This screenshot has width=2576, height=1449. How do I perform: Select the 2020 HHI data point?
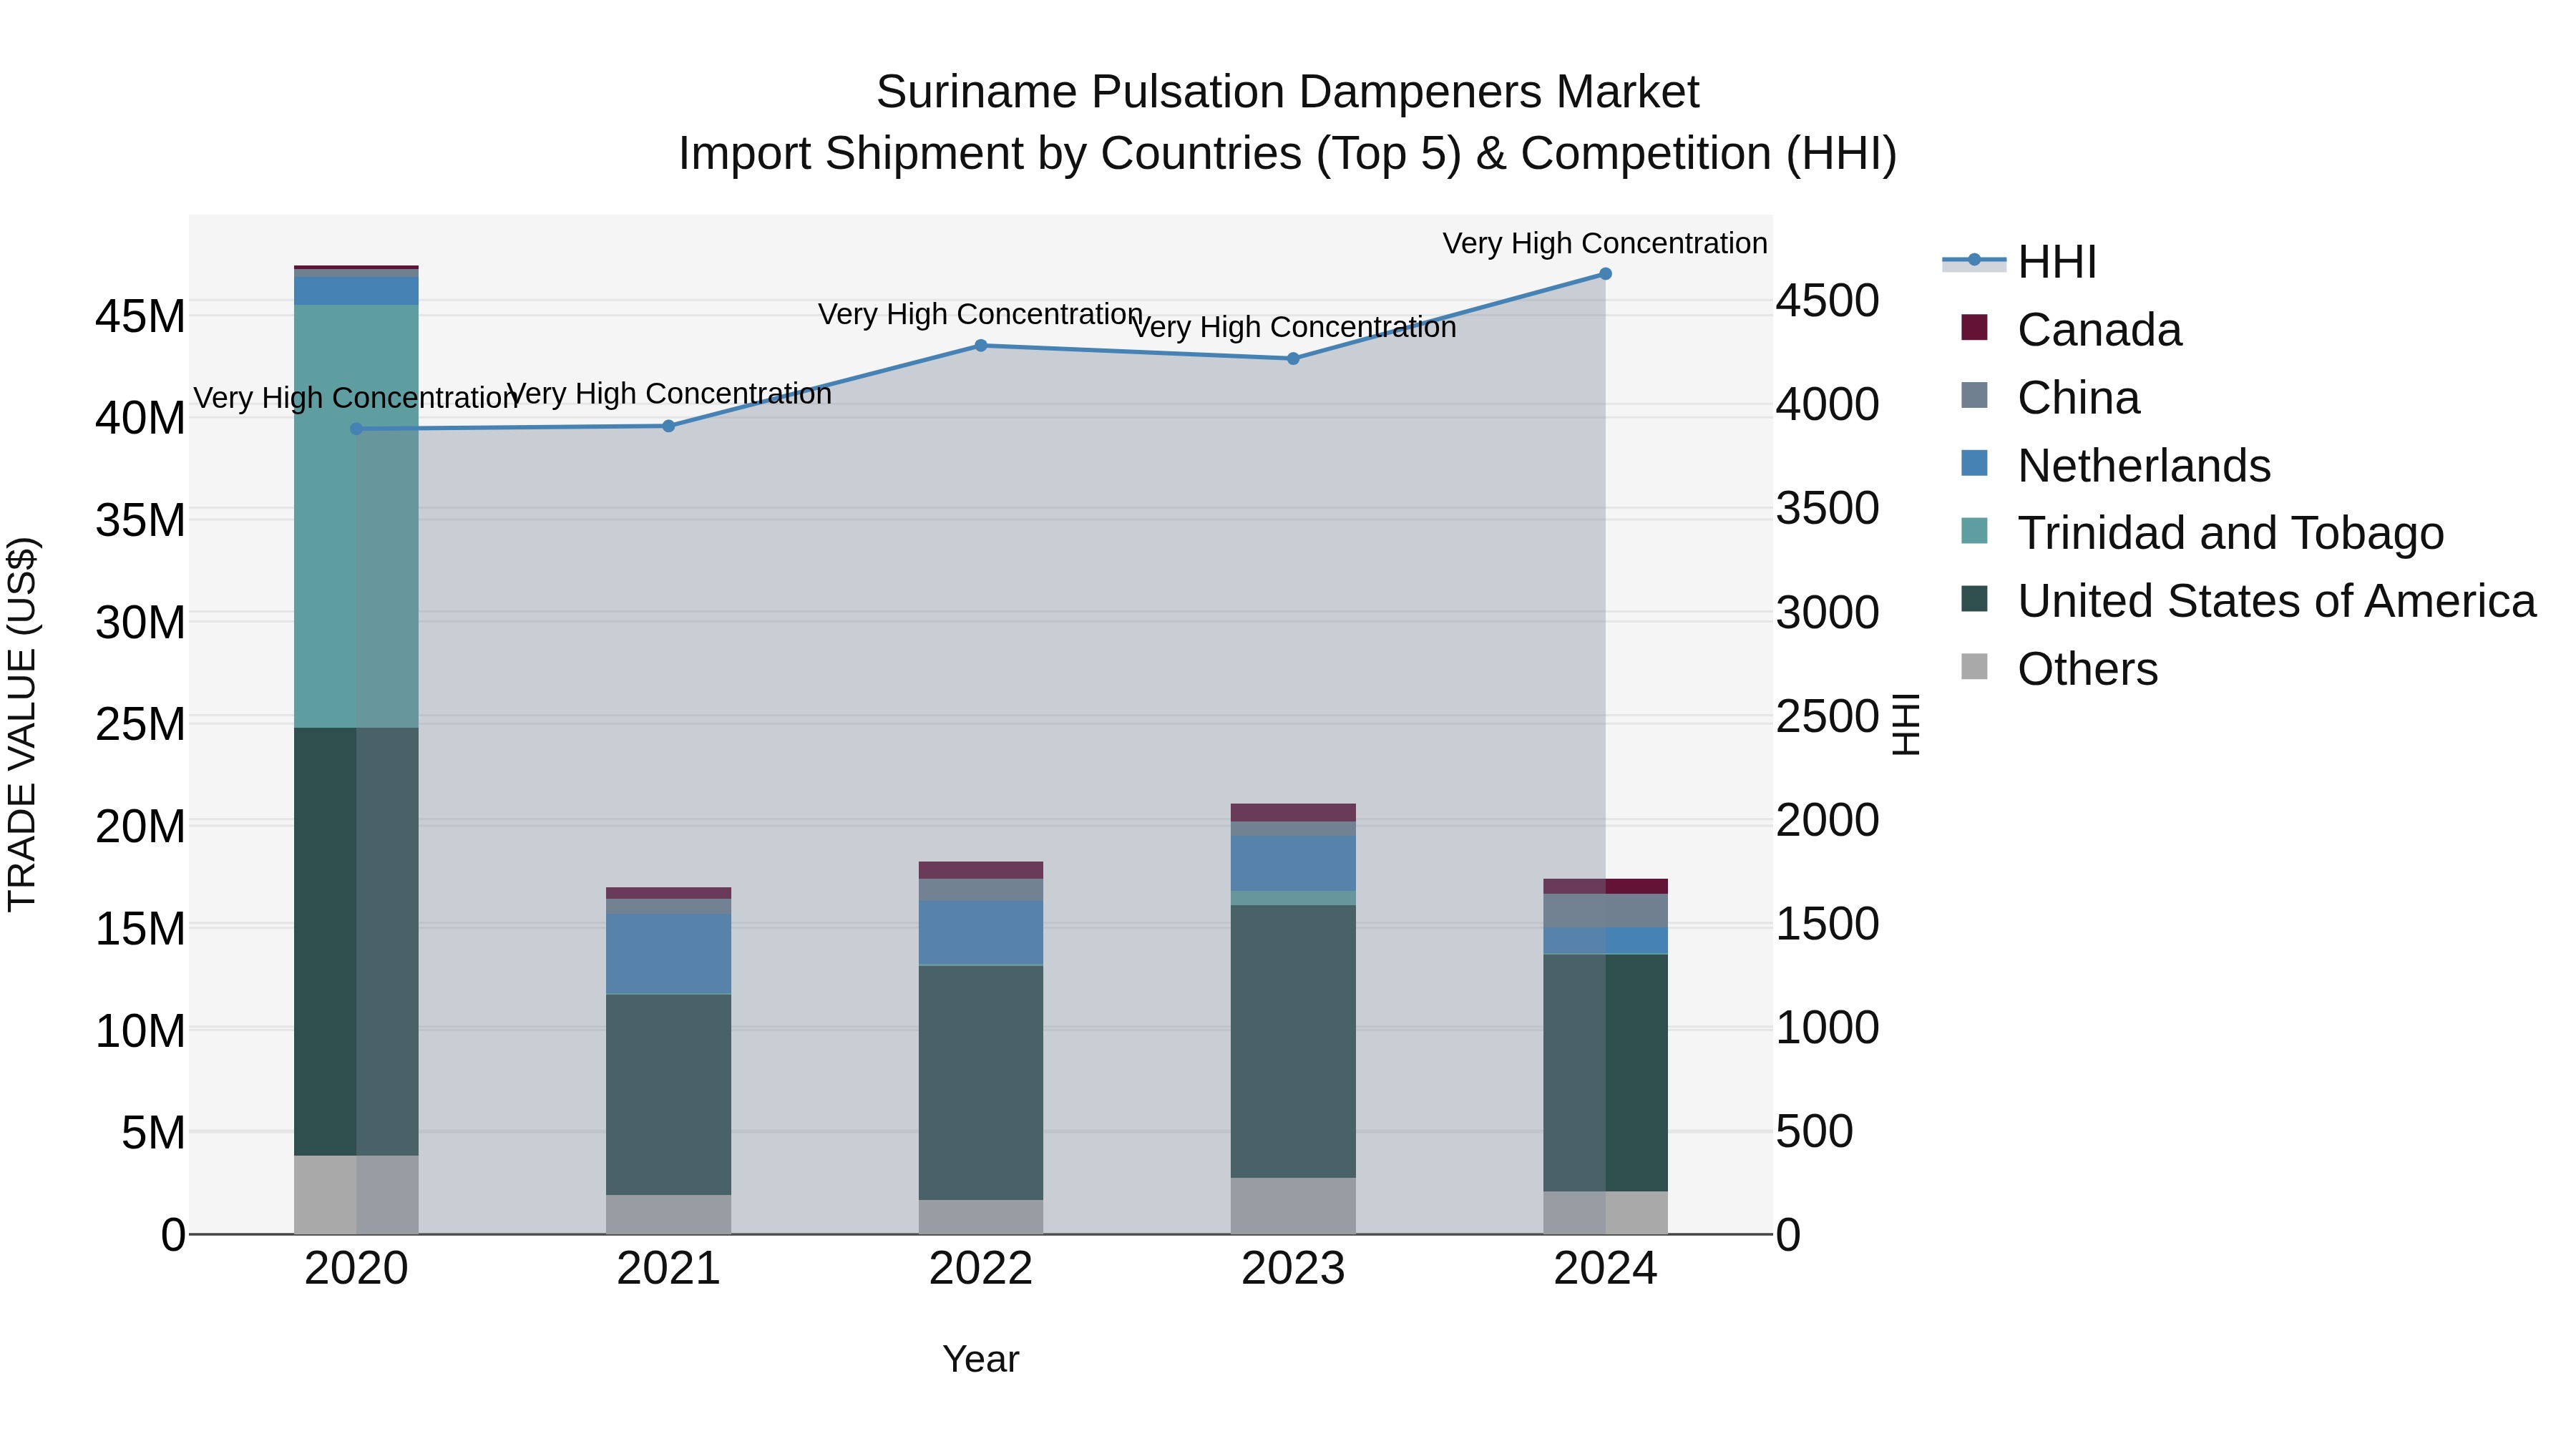click(356, 429)
